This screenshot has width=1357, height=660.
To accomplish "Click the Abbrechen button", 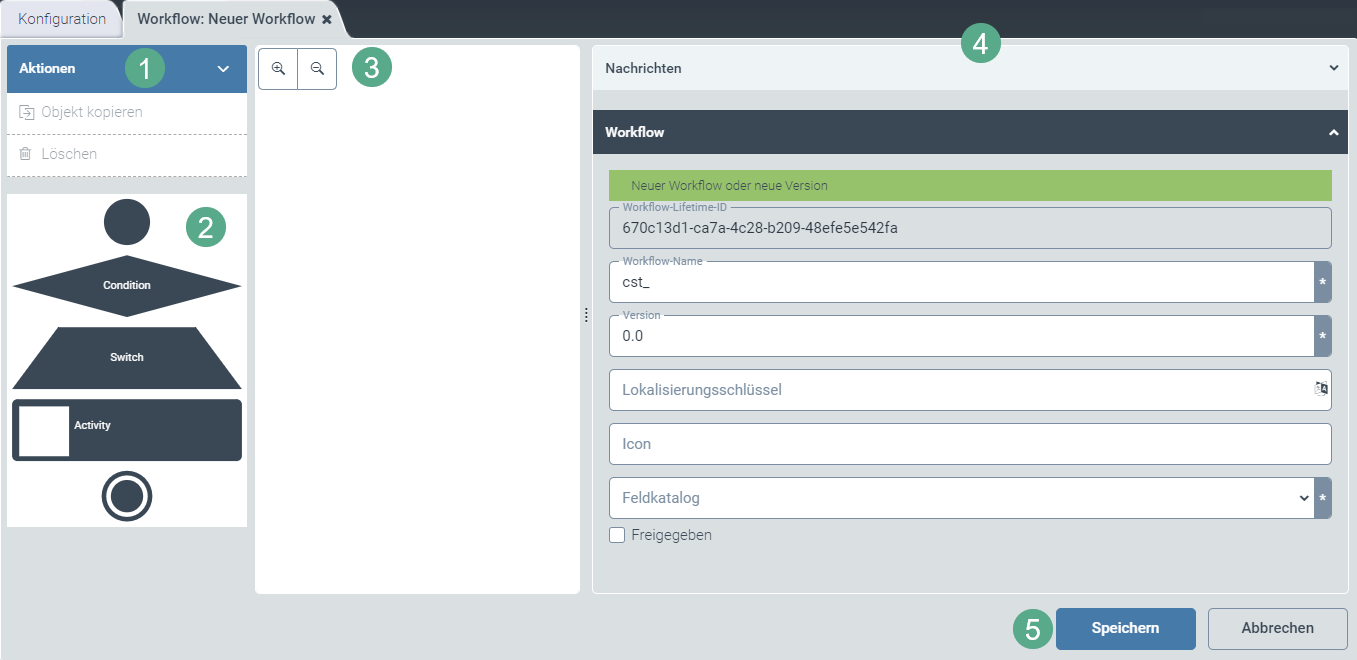I will [x=1277, y=628].
